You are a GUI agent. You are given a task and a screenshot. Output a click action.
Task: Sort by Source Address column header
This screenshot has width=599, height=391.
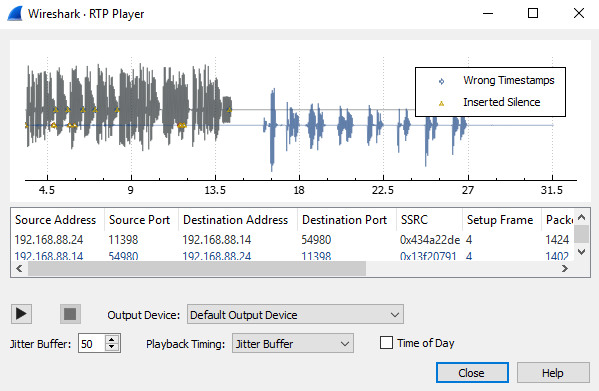click(56, 220)
